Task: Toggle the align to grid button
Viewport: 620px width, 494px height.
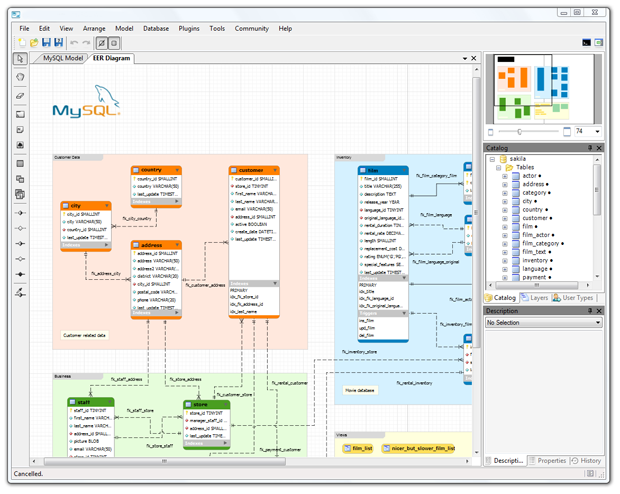Action: [x=114, y=43]
